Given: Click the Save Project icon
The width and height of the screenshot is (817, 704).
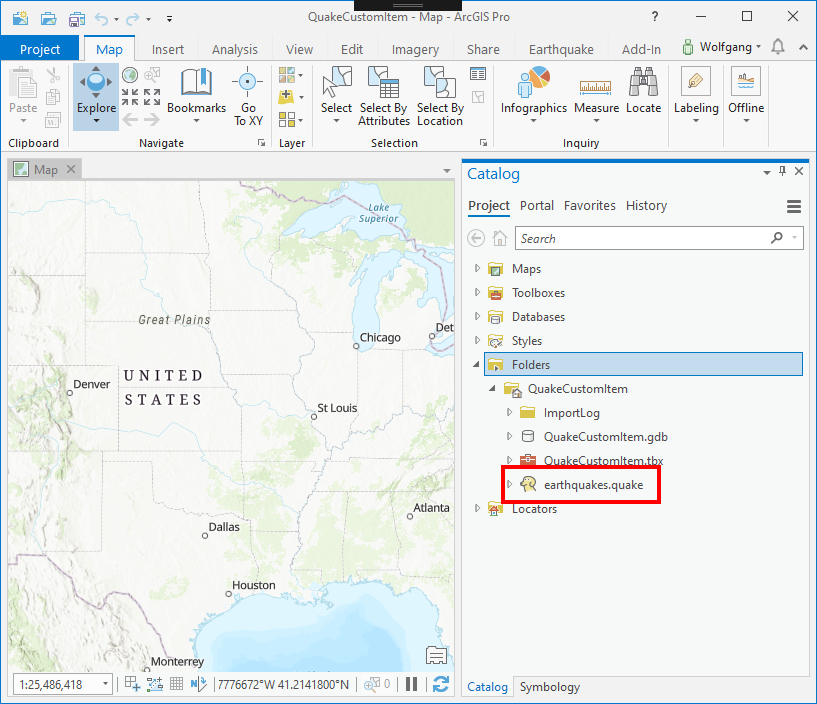Looking at the screenshot, I should coord(77,19).
